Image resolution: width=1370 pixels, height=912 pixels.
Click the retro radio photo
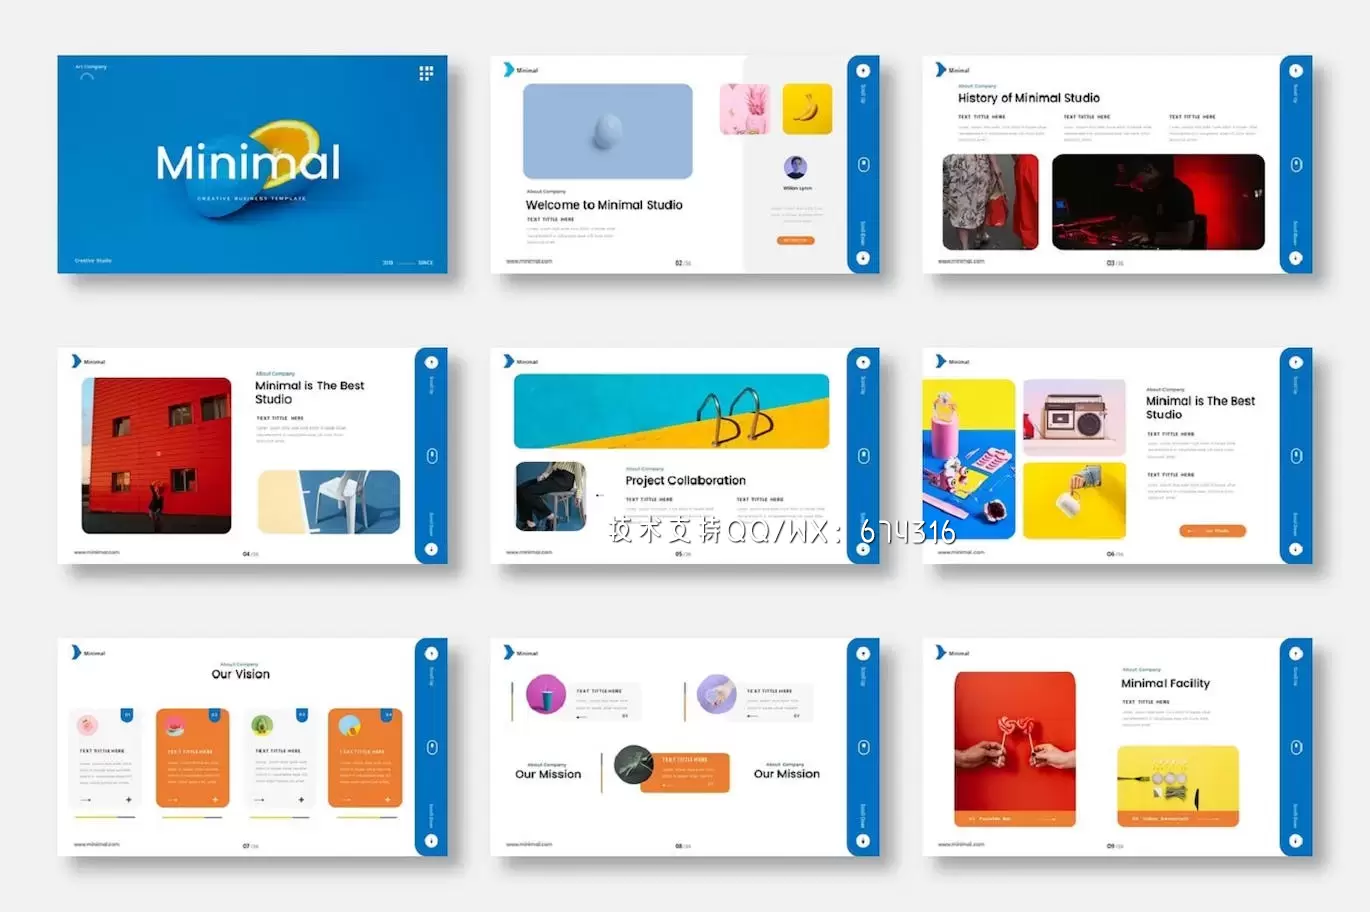pyautogui.click(x=1075, y=418)
